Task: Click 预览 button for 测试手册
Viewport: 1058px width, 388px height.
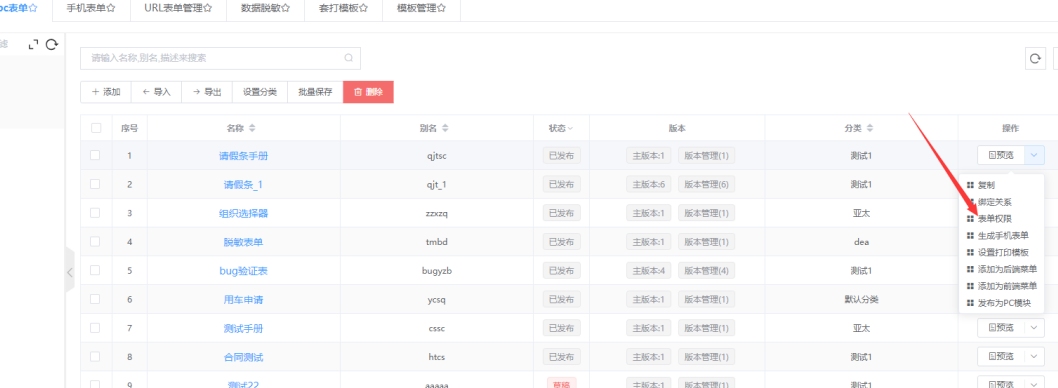Action: pyautogui.click(x=1001, y=328)
